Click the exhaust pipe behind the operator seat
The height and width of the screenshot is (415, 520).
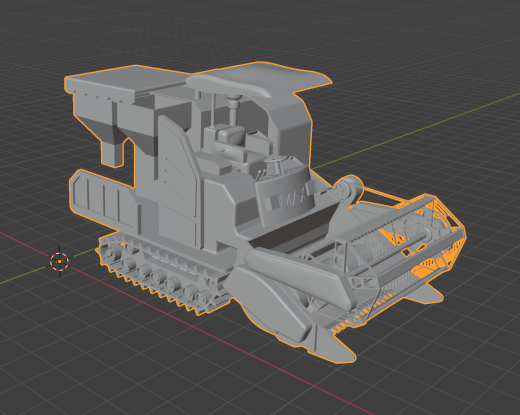(x=234, y=110)
